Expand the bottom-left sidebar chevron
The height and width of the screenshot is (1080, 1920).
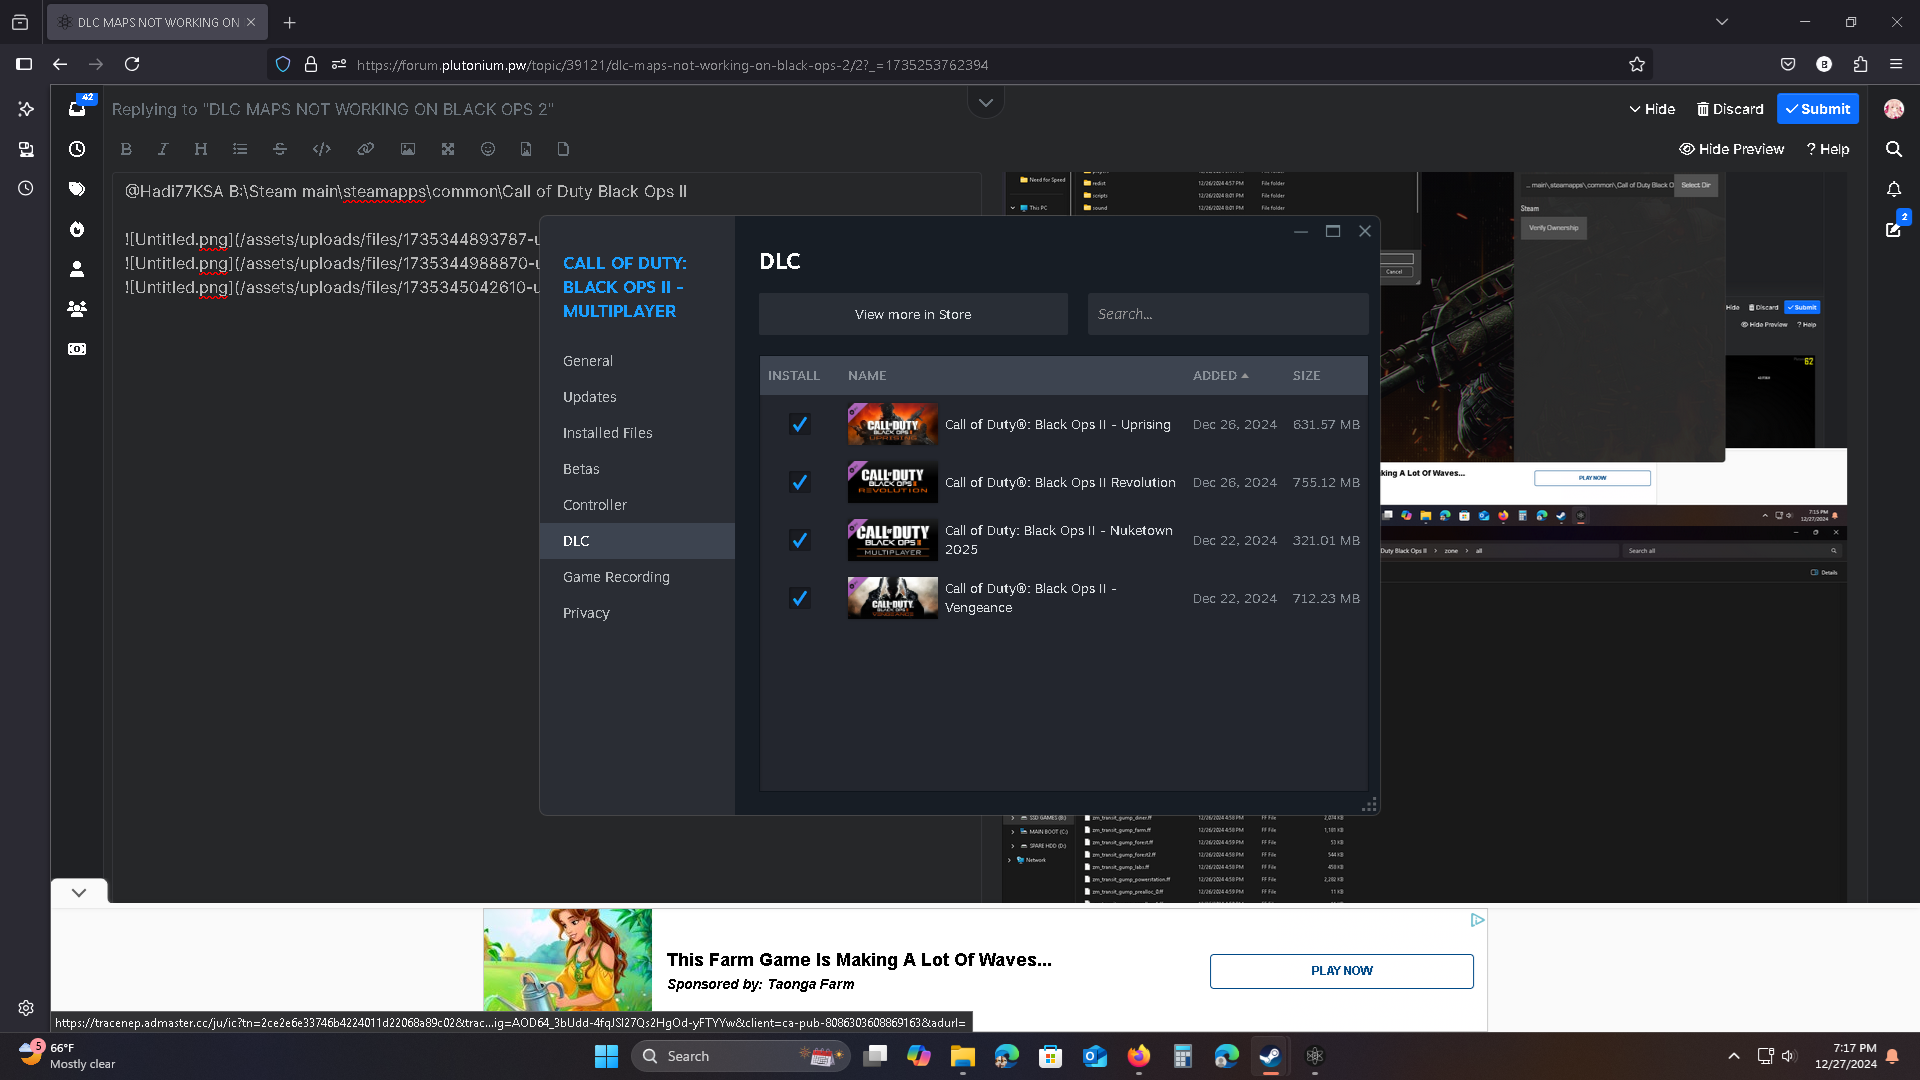(79, 892)
